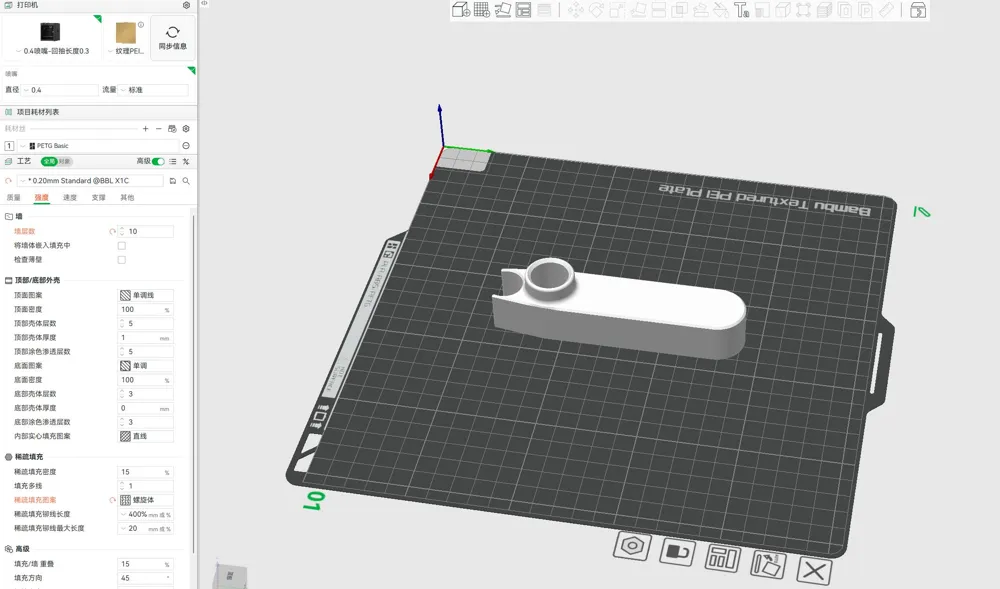Click the Add model cube icon
This screenshot has height=589, width=1000.
click(460, 10)
